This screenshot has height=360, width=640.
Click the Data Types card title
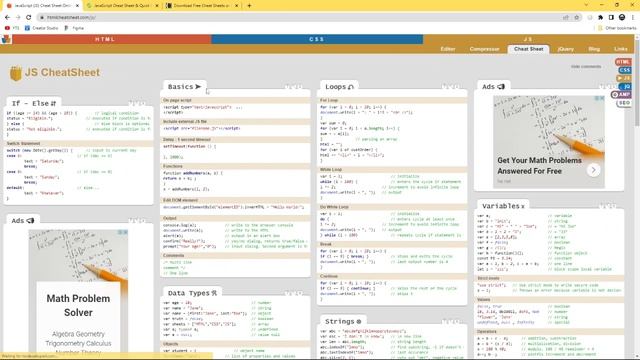[192, 293]
